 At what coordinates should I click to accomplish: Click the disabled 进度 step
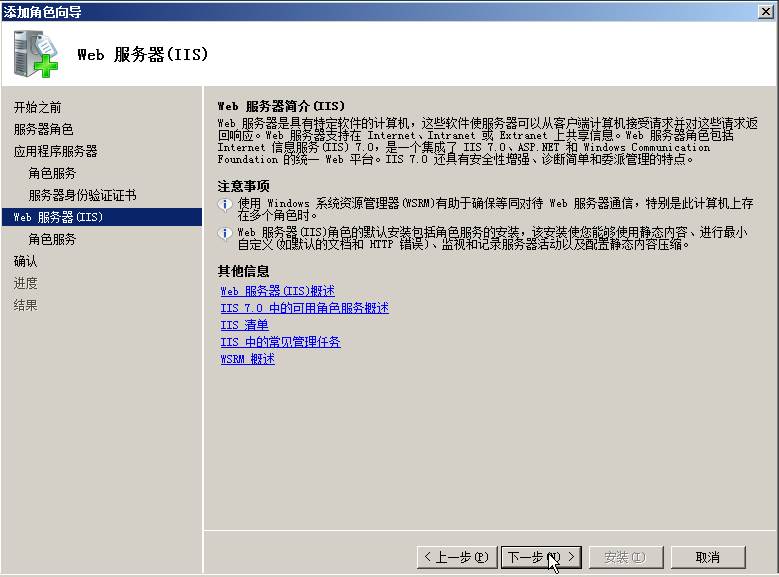[x=25, y=283]
